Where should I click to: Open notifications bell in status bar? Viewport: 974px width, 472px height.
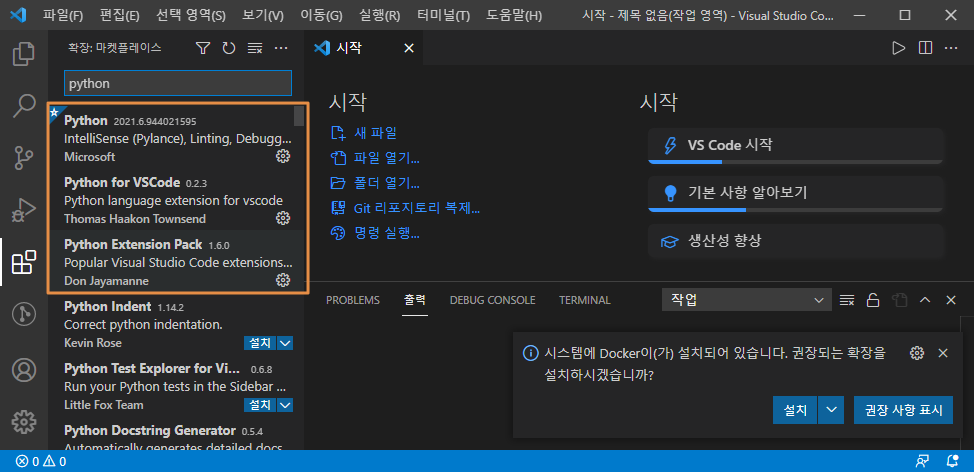pyautogui.click(x=952, y=461)
